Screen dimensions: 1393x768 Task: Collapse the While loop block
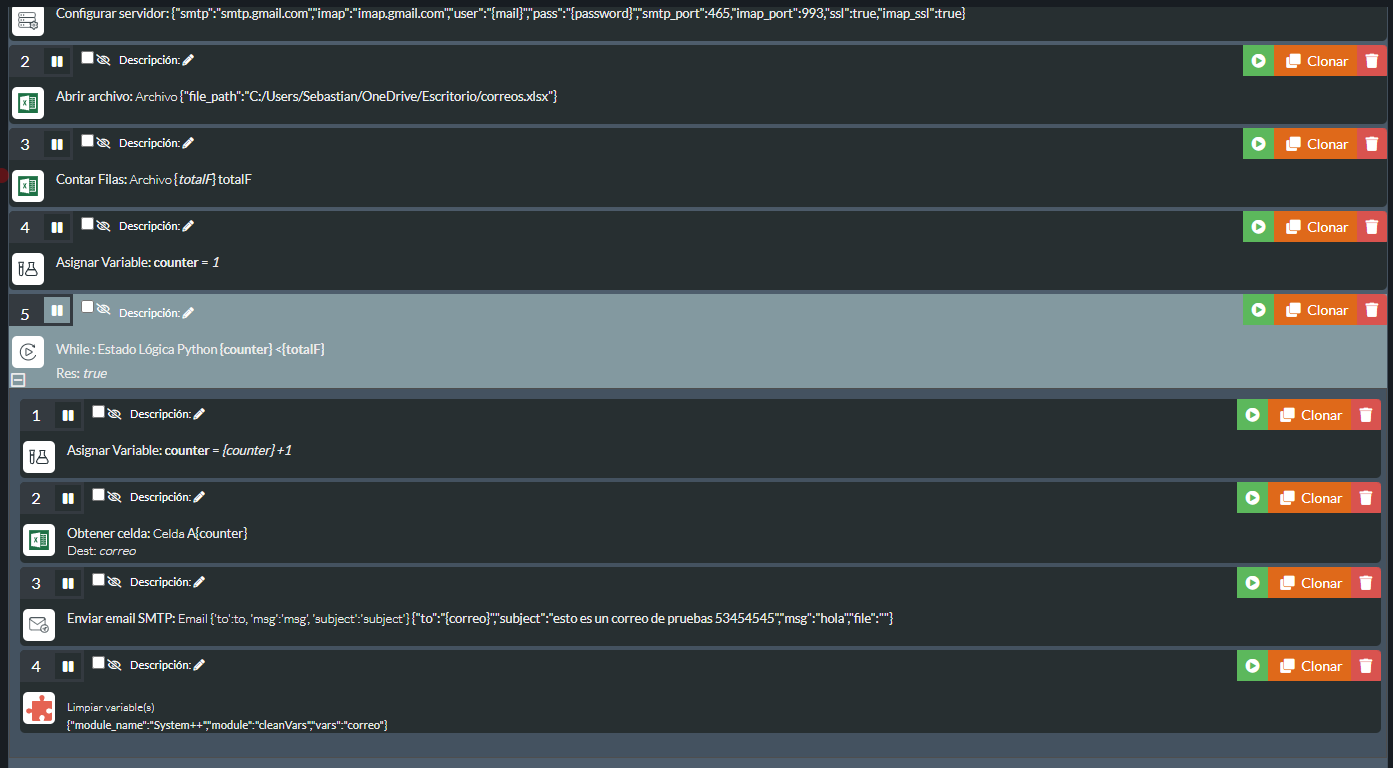[x=17, y=379]
